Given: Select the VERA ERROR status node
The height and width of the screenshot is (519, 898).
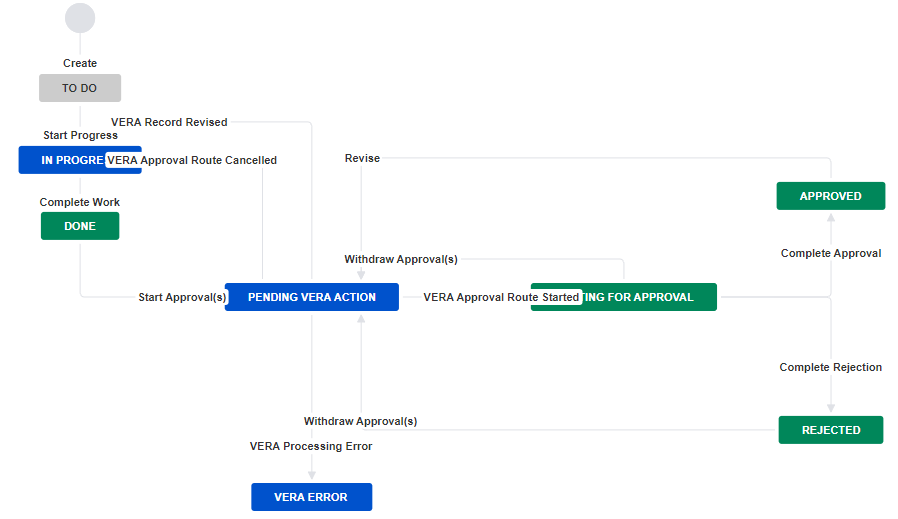Looking at the screenshot, I should 311,497.
